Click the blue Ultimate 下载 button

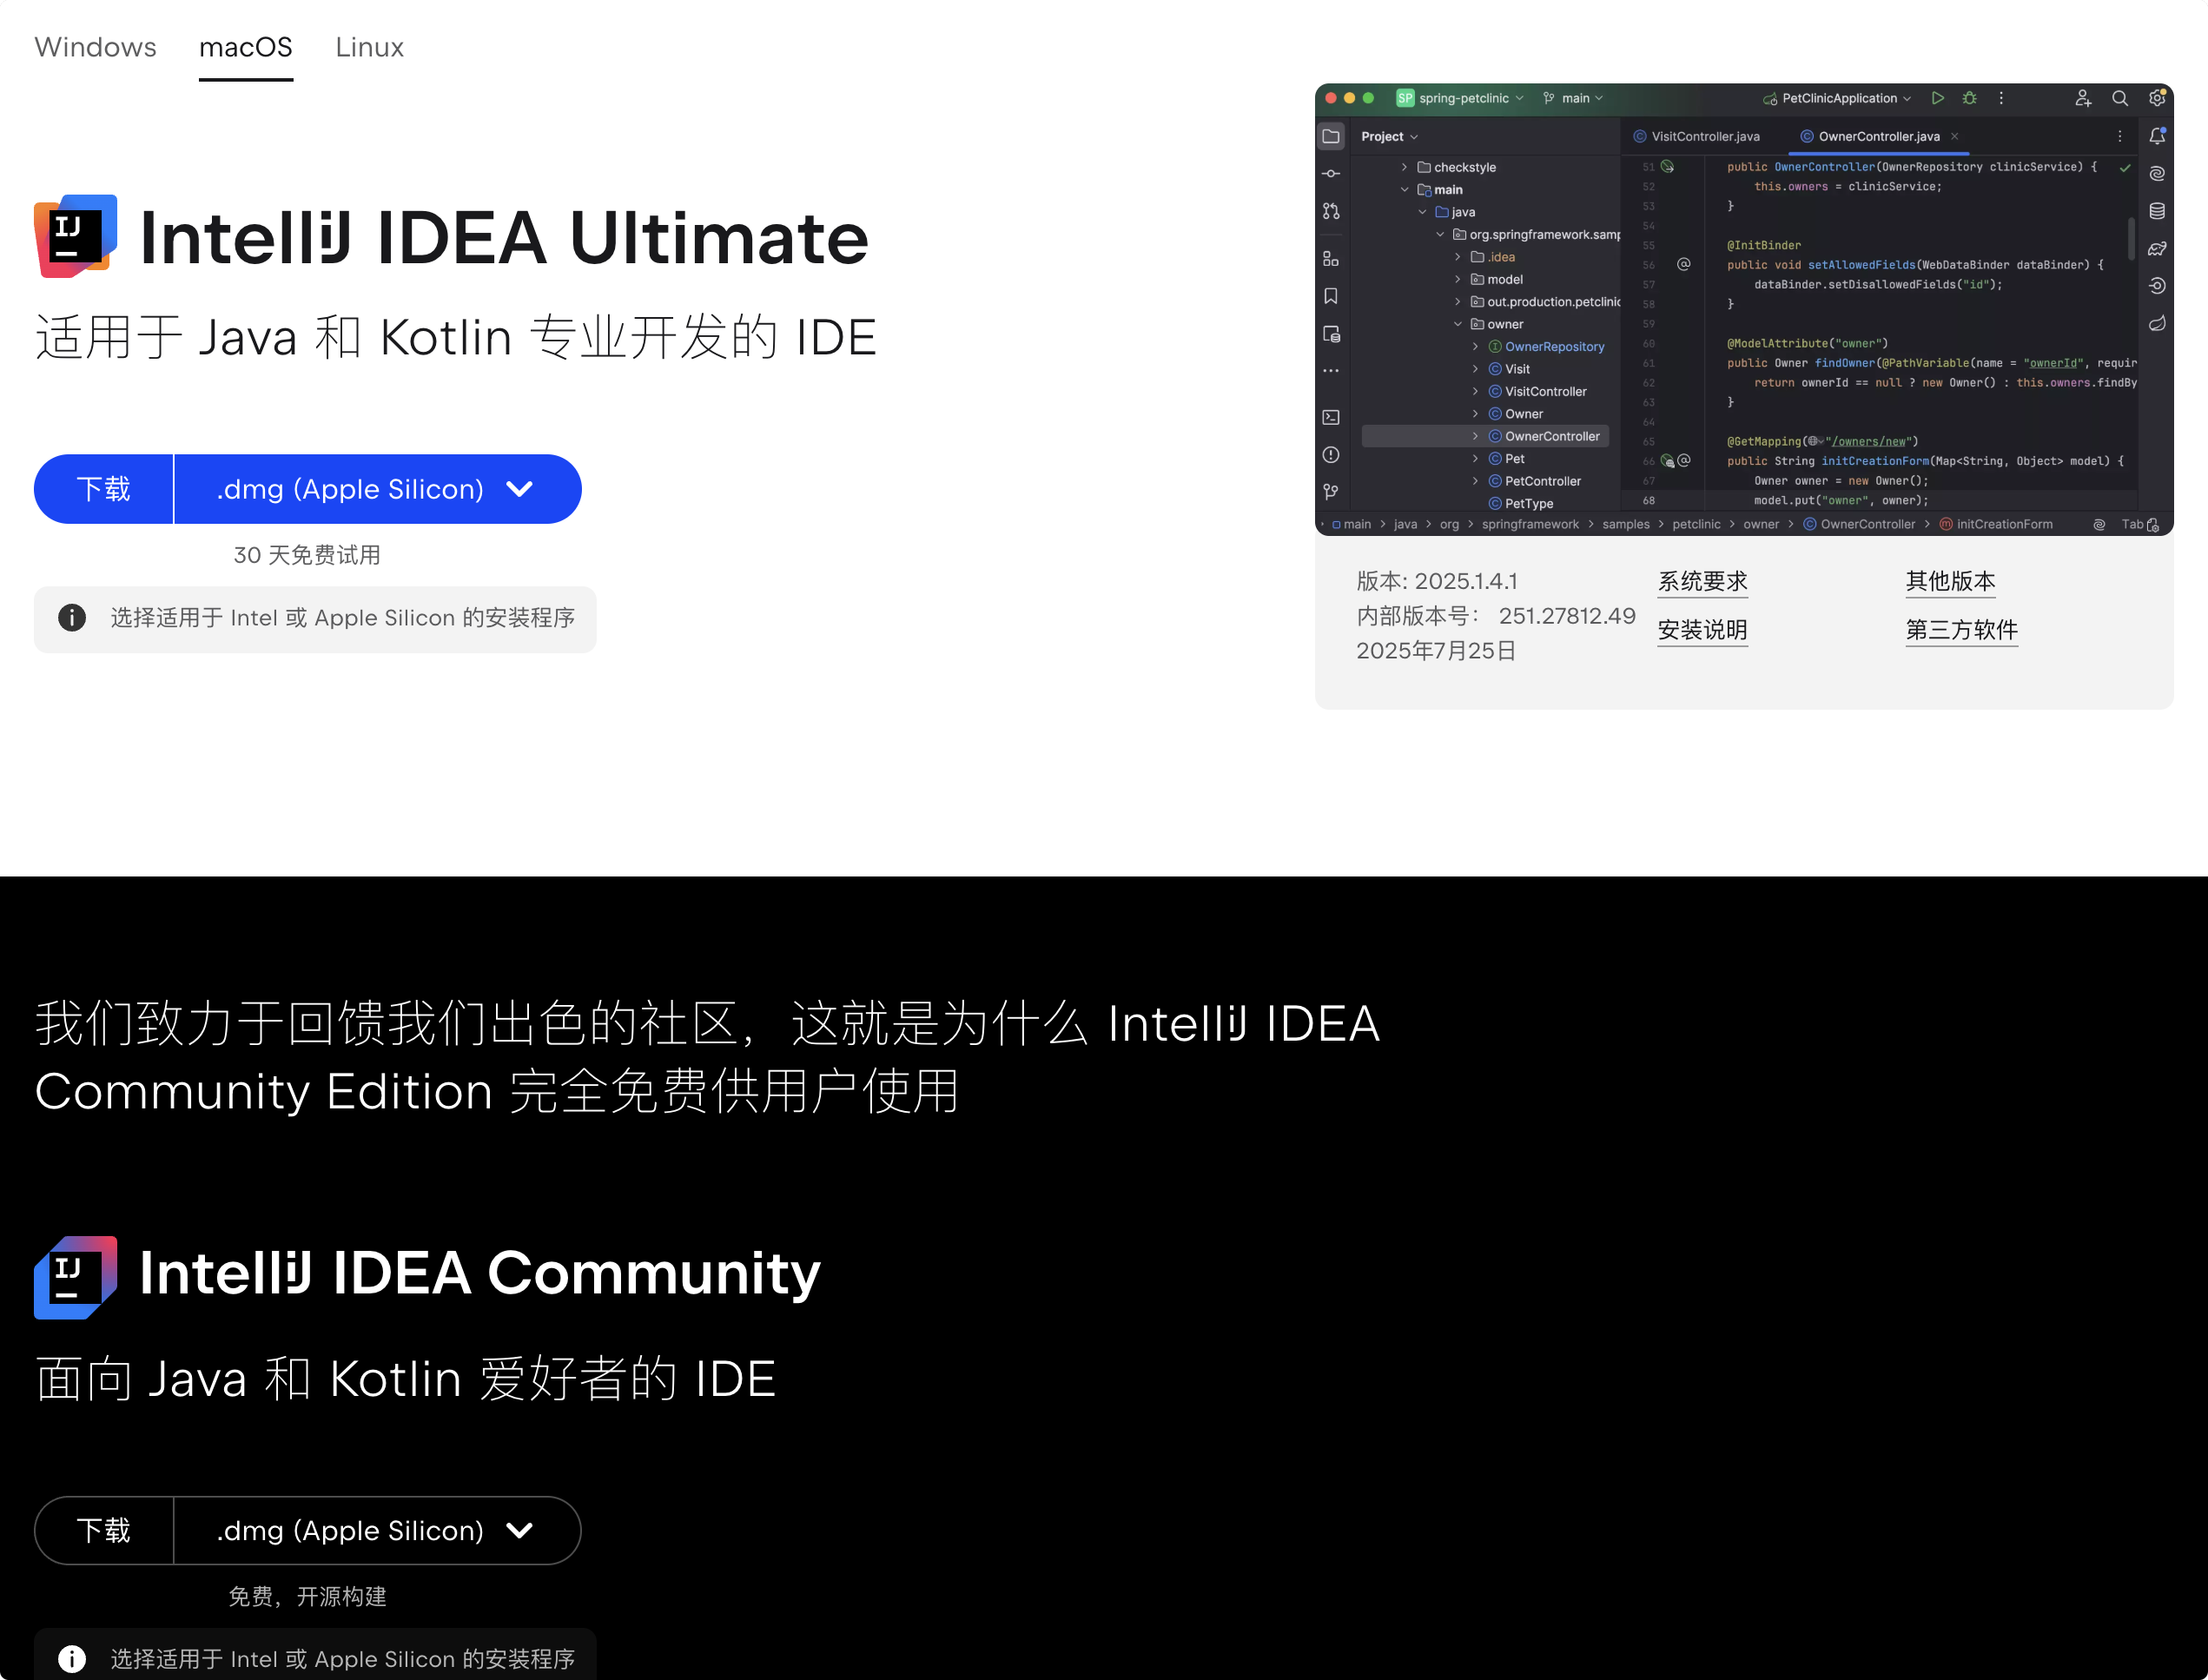pyautogui.click(x=104, y=489)
